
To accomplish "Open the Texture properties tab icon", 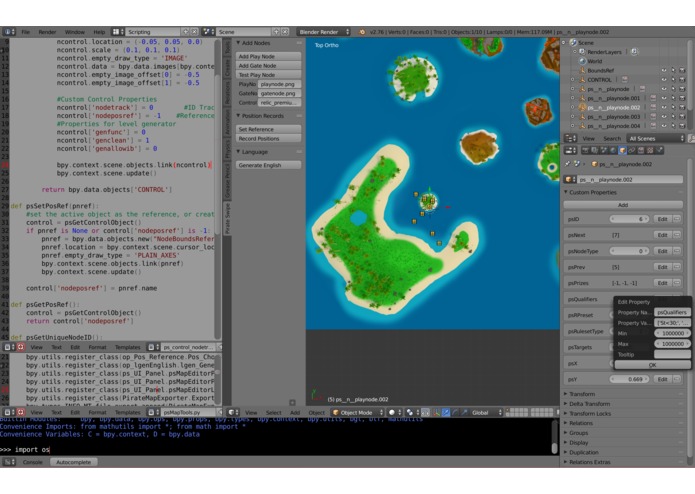I will 650,151.
